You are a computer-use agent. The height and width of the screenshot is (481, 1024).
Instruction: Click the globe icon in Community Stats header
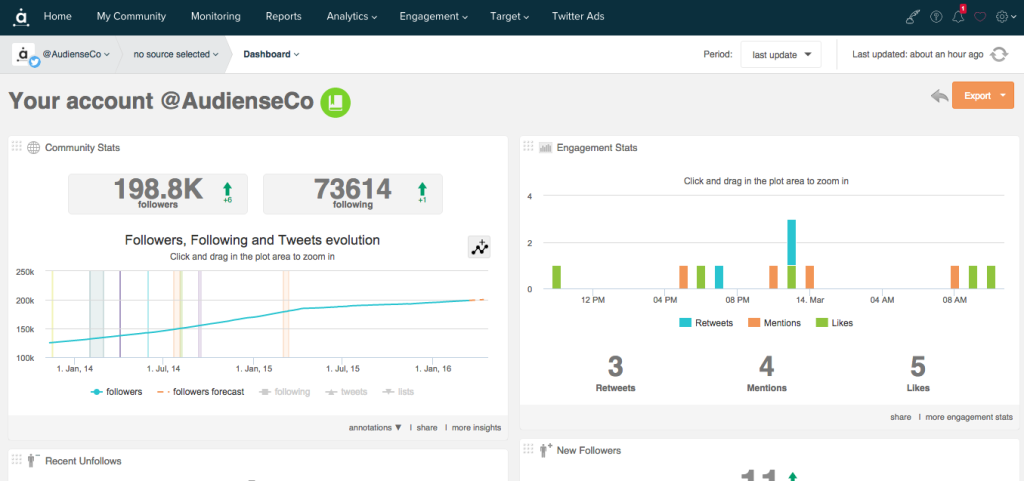pyautogui.click(x=33, y=147)
